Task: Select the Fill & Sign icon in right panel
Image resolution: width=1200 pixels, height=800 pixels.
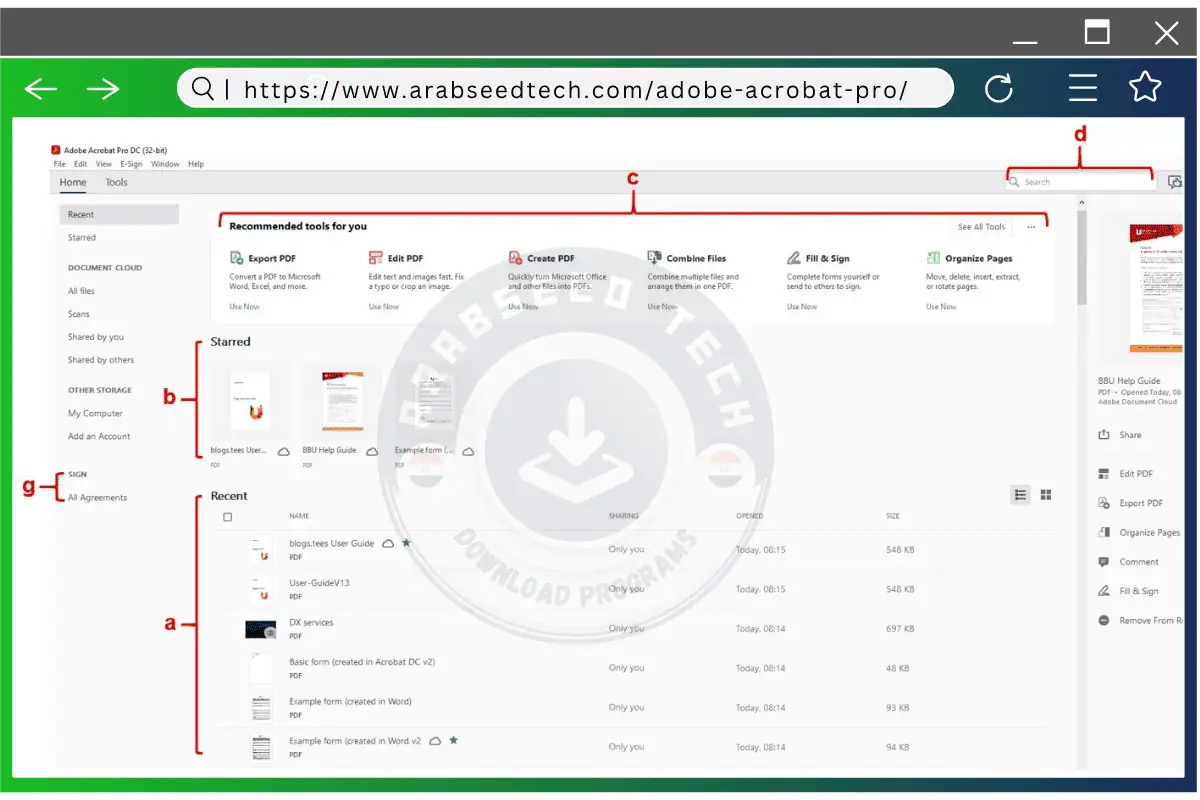Action: (1104, 590)
